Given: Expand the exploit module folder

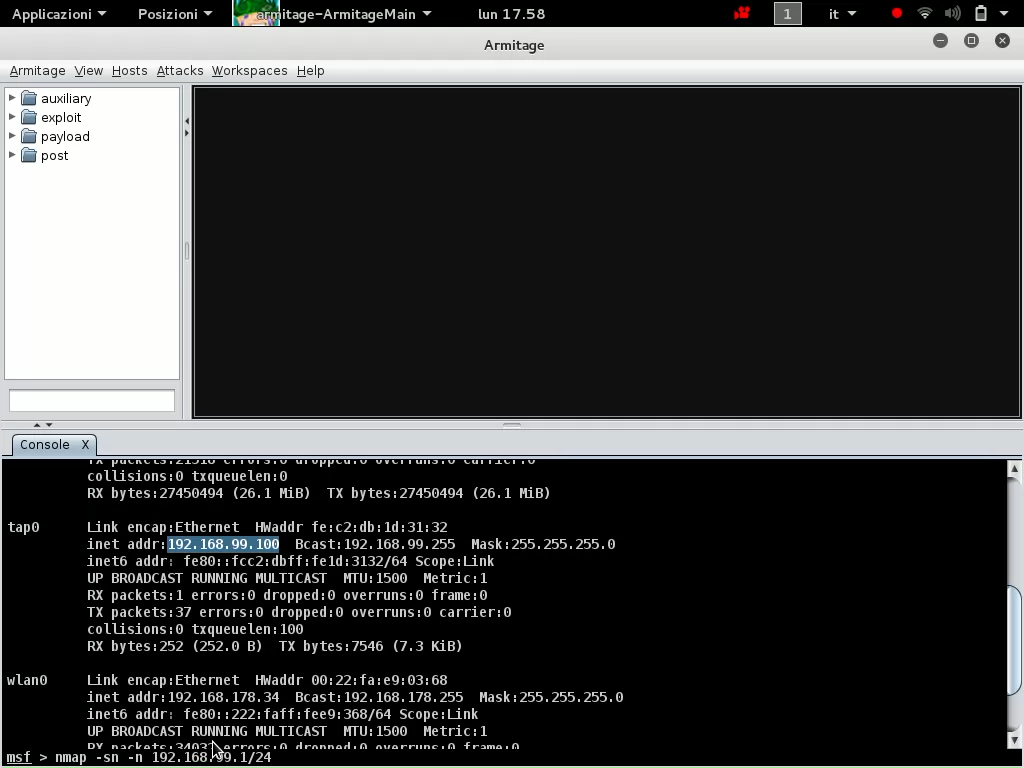Looking at the screenshot, I should (x=12, y=117).
